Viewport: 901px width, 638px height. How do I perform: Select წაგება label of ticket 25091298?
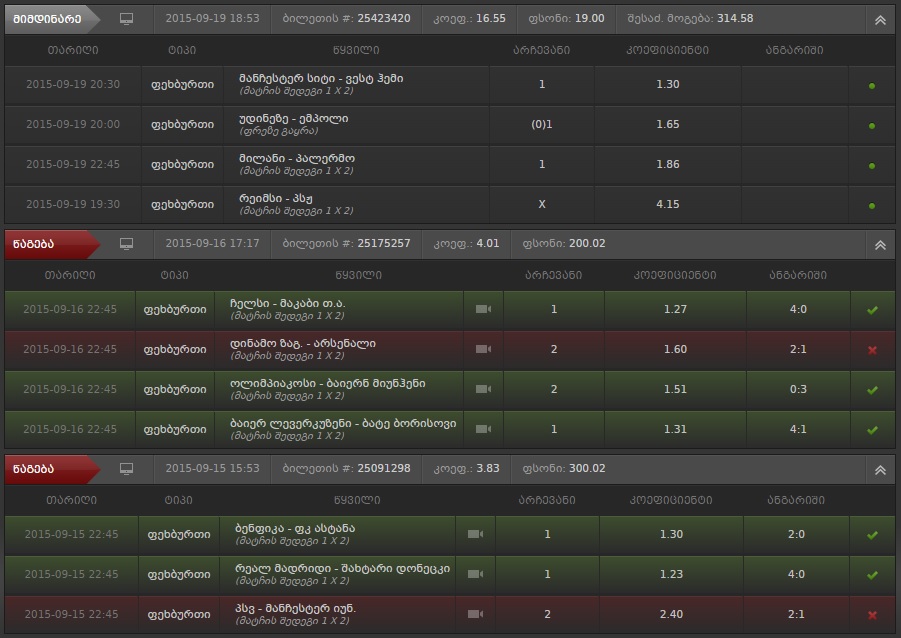[33, 469]
